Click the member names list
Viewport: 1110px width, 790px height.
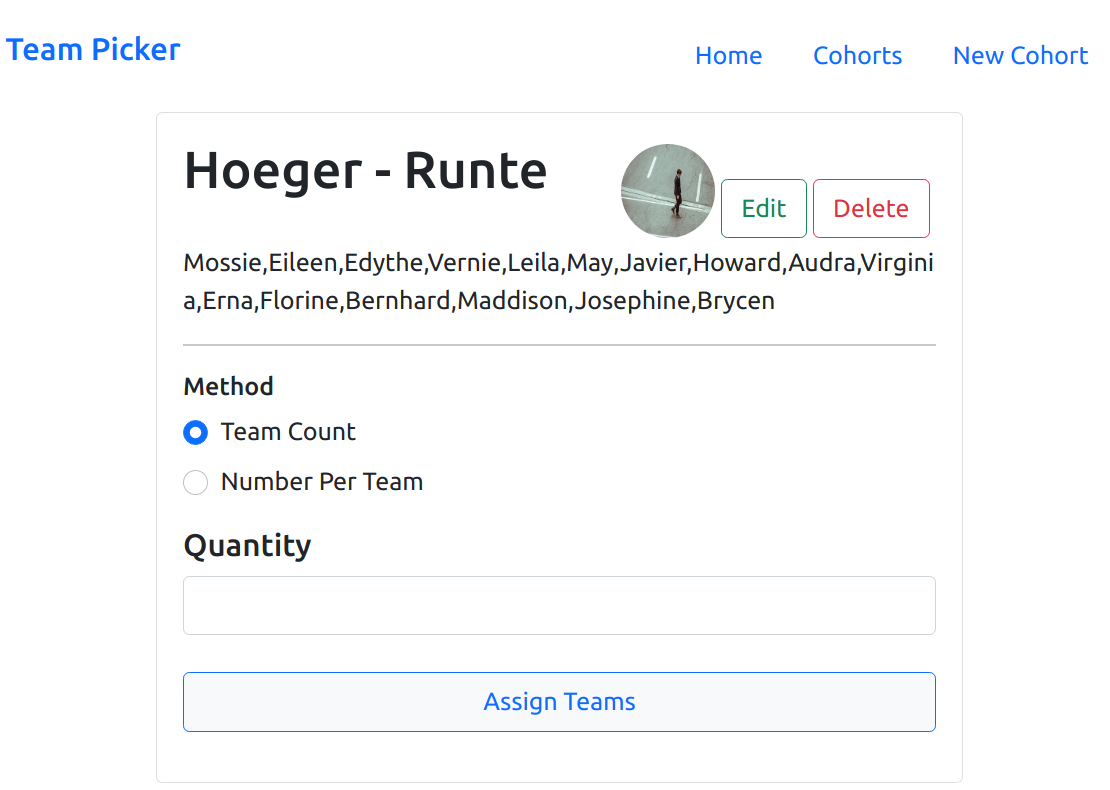click(558, 281)
